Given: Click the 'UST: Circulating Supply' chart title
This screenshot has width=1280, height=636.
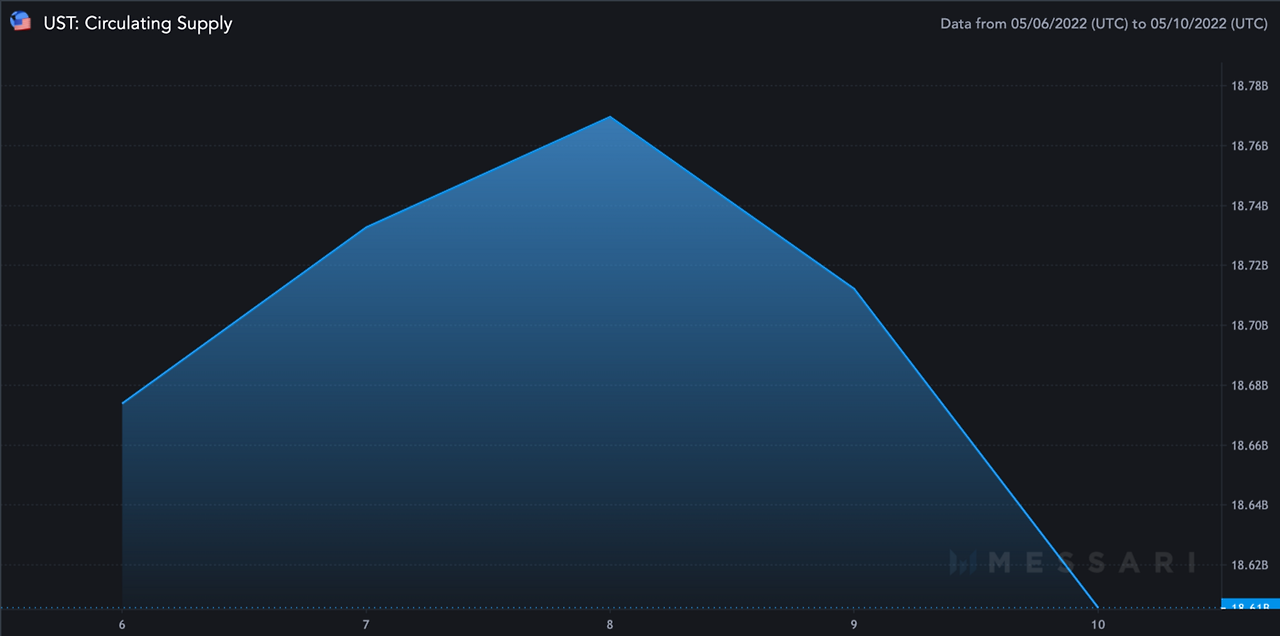Looking at the screenshot, I should point(138,23).
